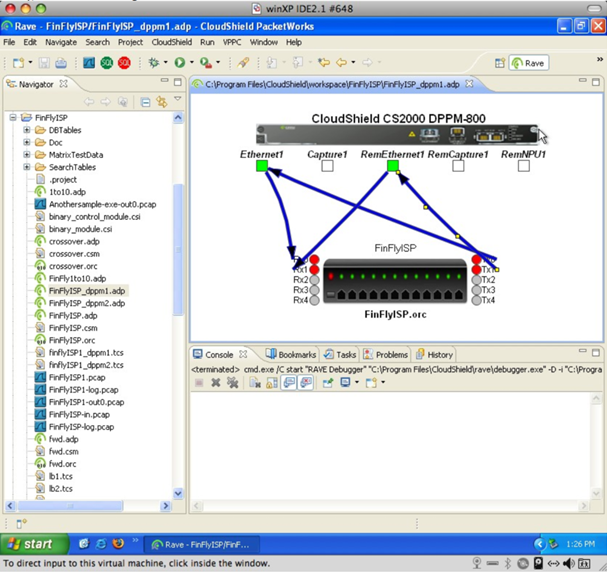Open the Navigator view menu triangle
The image size is (607, 573).
pyautogui.click(x=178, y=99)
